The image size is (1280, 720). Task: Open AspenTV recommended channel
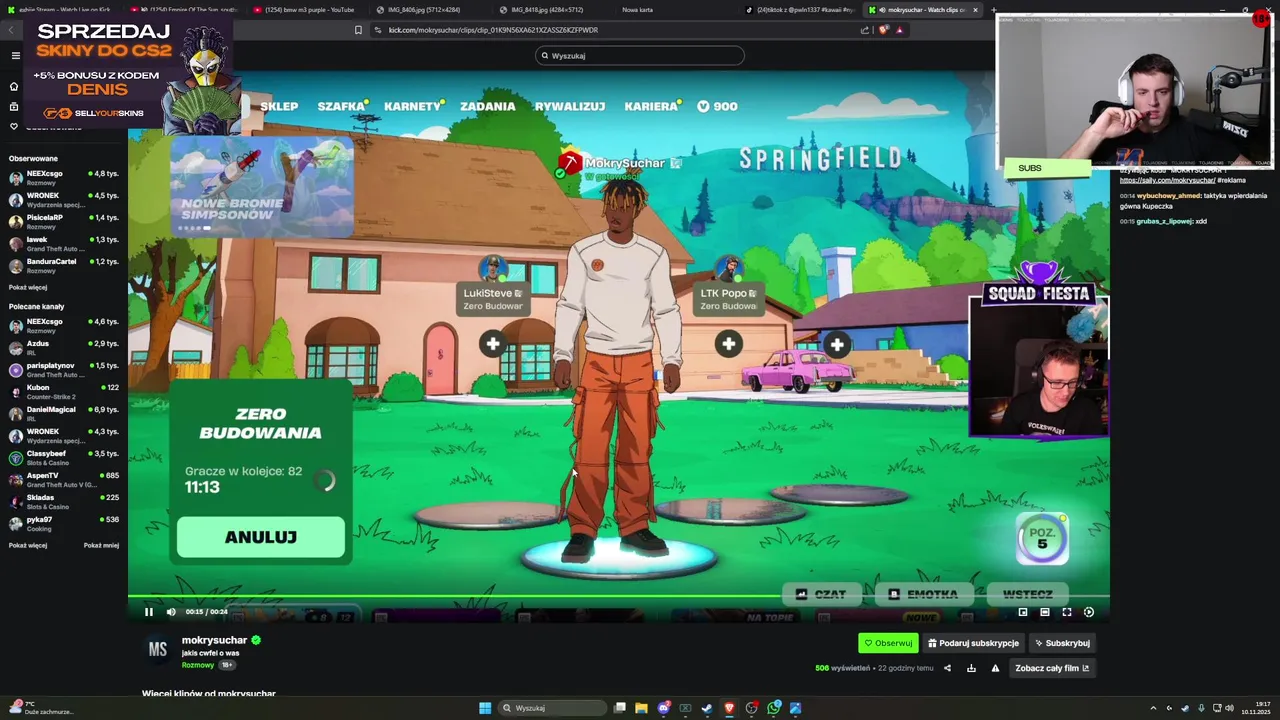pyautogui.click(x=63, y=479)
